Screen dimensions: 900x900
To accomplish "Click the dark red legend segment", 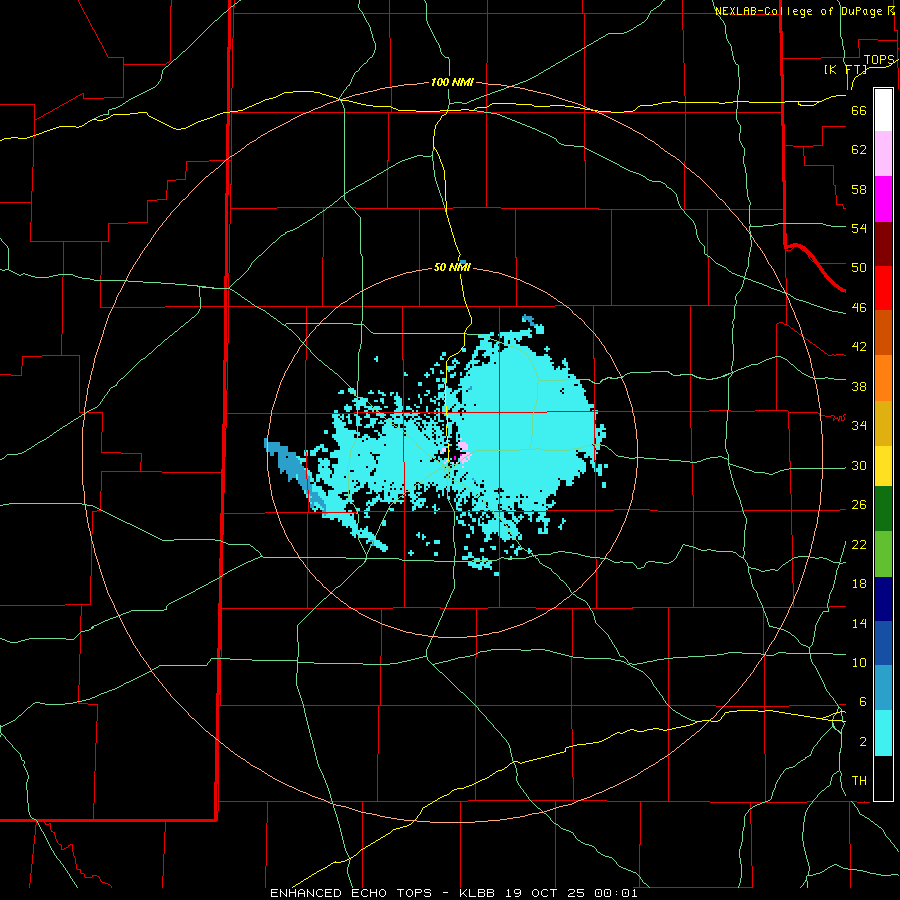I will point(883,244).
